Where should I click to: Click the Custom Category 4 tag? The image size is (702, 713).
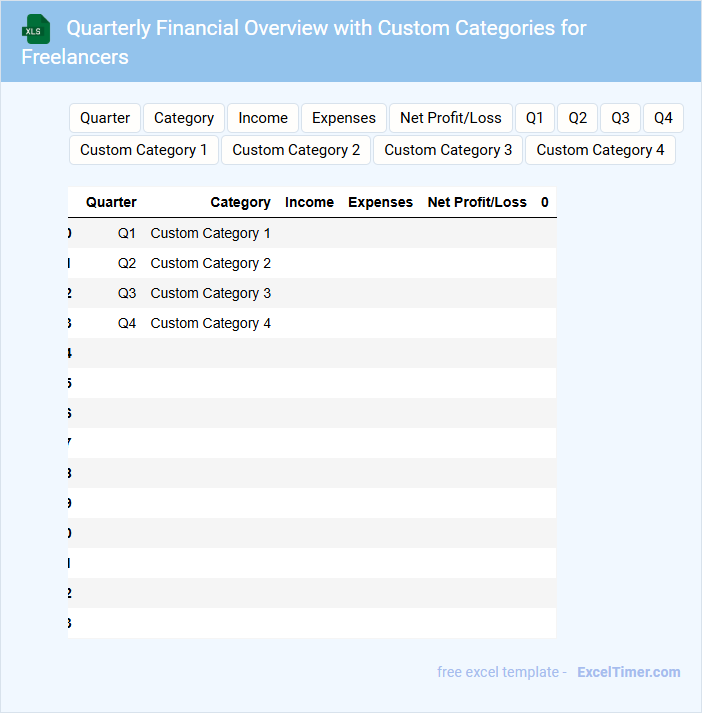[x=601, y=150]
